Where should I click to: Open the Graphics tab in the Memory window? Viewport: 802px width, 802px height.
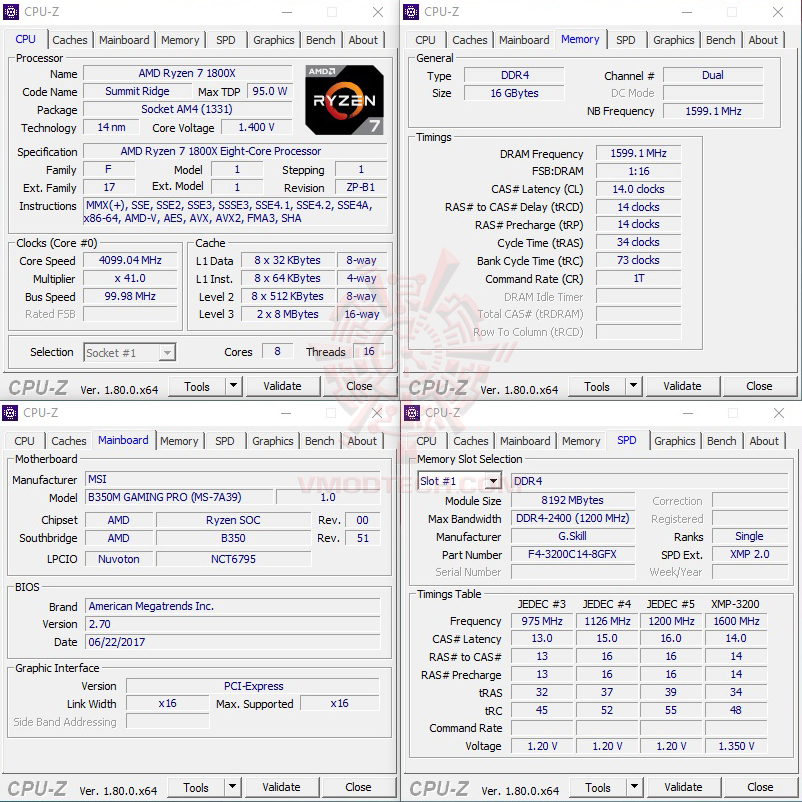[674, 40]
